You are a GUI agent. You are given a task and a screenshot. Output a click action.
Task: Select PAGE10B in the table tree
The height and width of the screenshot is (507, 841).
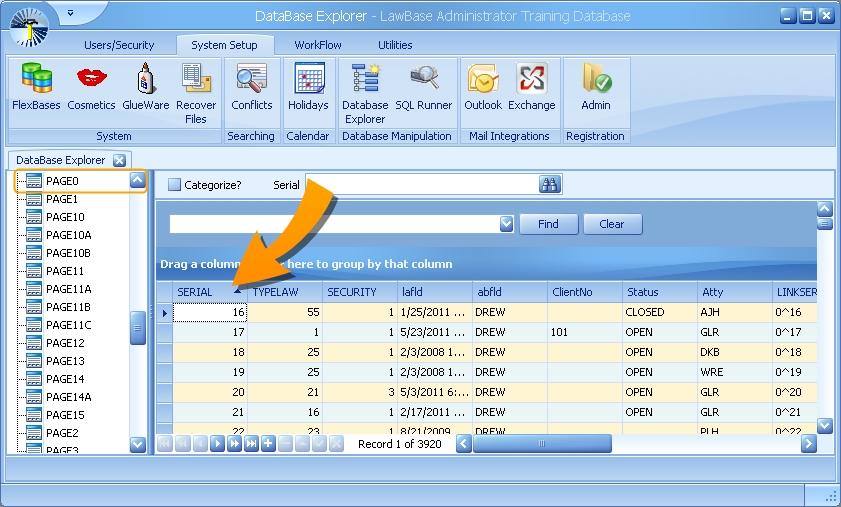68,253
